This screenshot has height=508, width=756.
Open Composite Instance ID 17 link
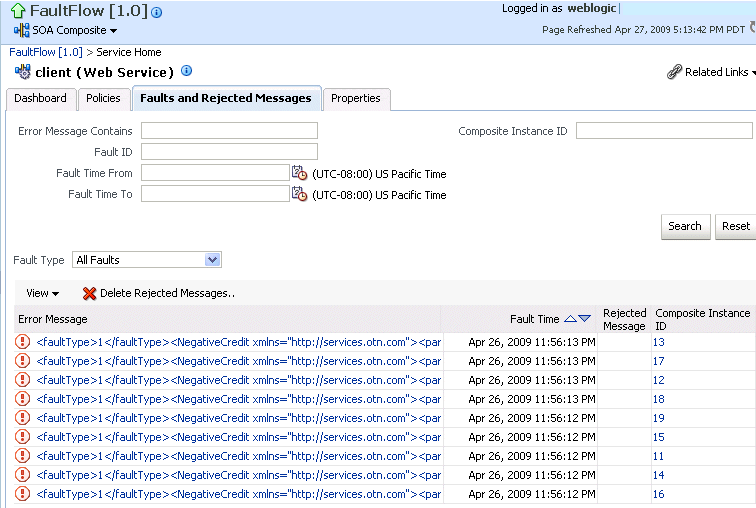659,361
